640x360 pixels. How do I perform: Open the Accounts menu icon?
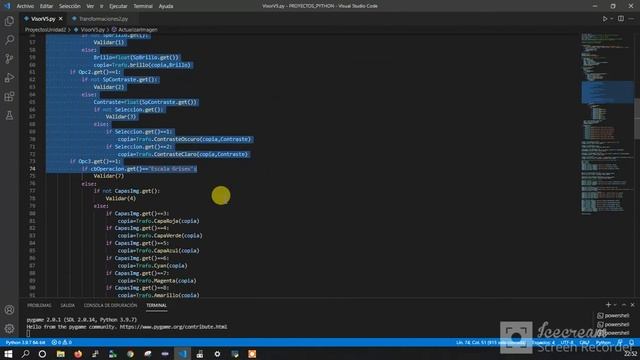(9, 310)
